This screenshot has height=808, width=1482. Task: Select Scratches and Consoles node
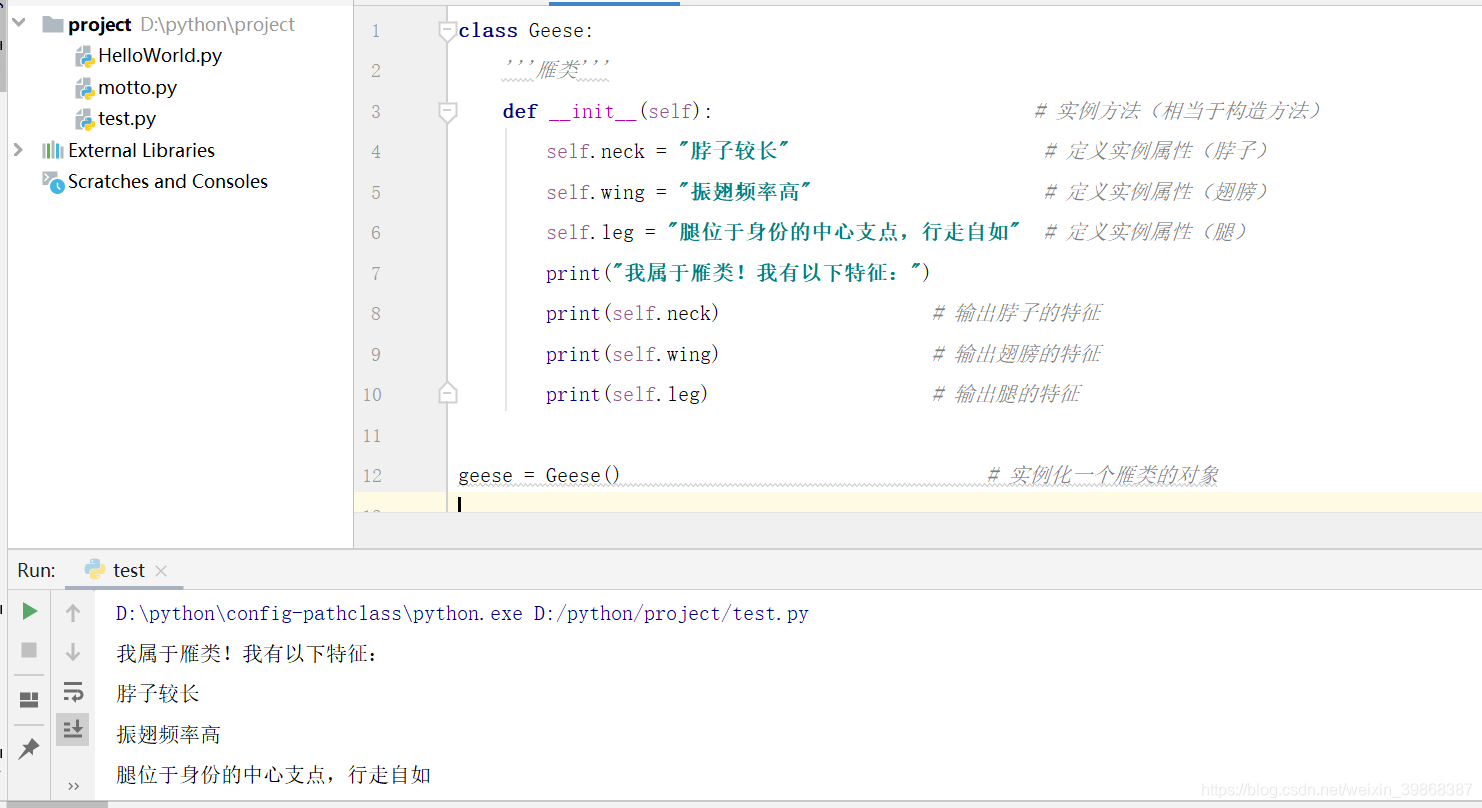(x=168, y=182)
